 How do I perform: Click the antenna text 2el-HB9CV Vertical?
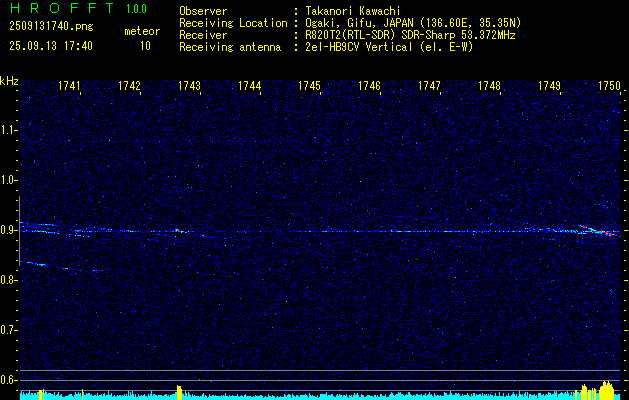(359, 47)
